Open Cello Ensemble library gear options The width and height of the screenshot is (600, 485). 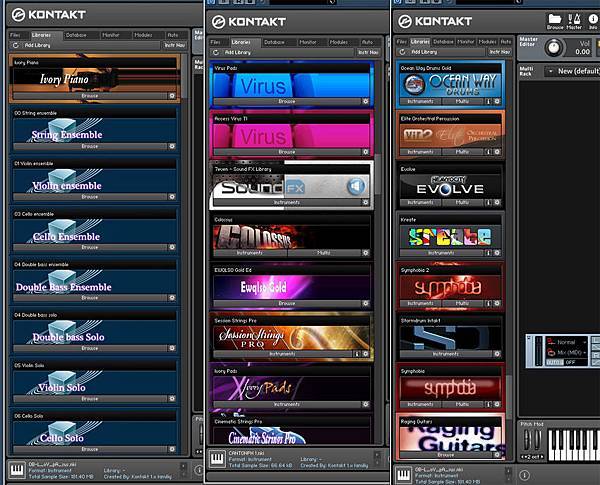point(172,247)
